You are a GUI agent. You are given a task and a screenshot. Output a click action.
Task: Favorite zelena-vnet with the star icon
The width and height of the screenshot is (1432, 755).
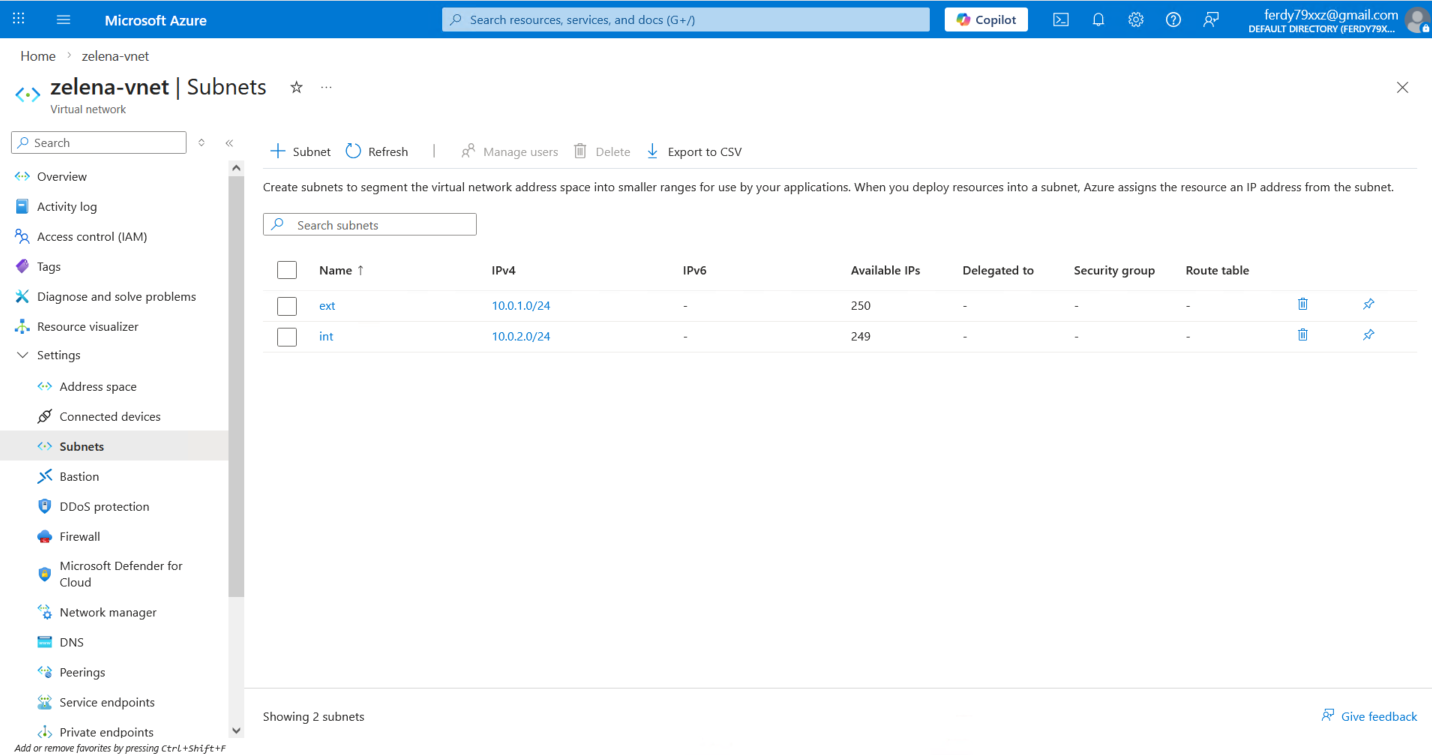pos(296,88)
